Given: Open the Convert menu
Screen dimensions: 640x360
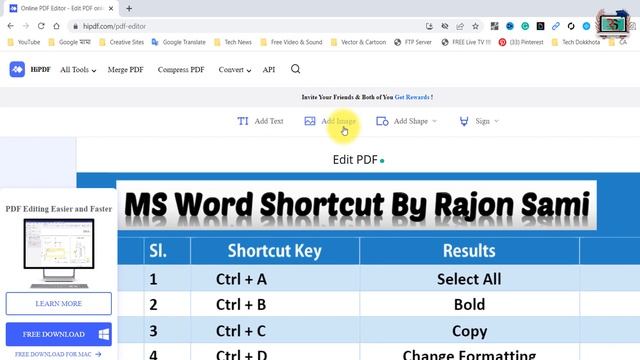Looking at the screenshot, I should coord(235,70).
